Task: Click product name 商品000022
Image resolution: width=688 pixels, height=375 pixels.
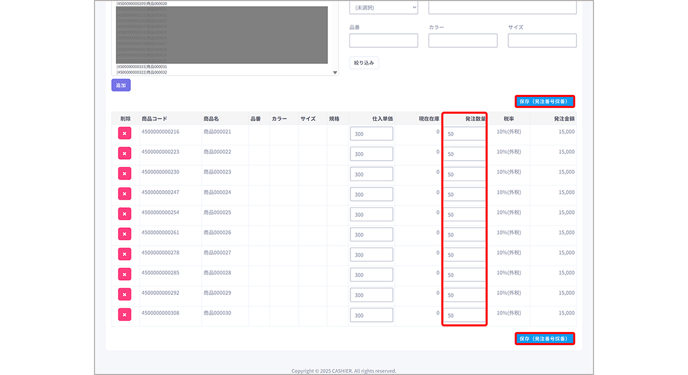Action: [217, 152]
